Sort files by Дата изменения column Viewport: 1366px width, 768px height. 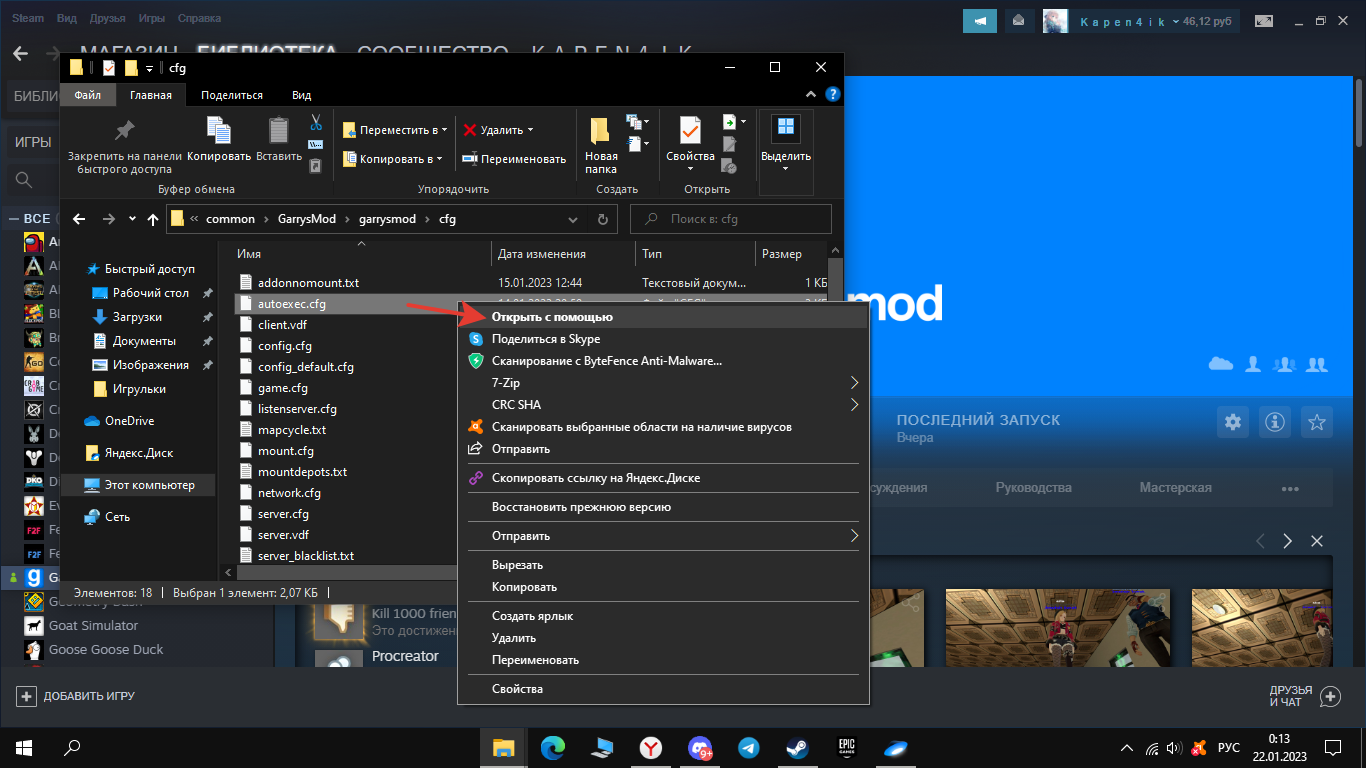[563, 254]
